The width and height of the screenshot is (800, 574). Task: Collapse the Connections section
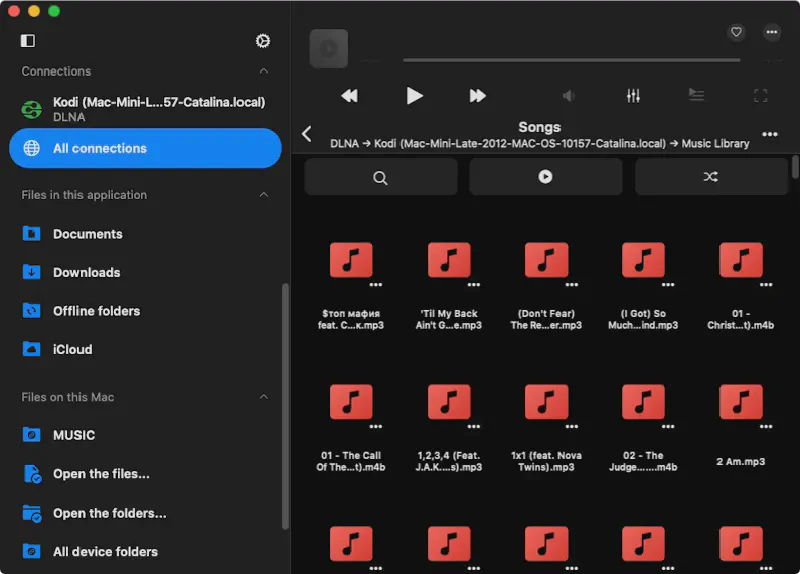coord(264,72)
